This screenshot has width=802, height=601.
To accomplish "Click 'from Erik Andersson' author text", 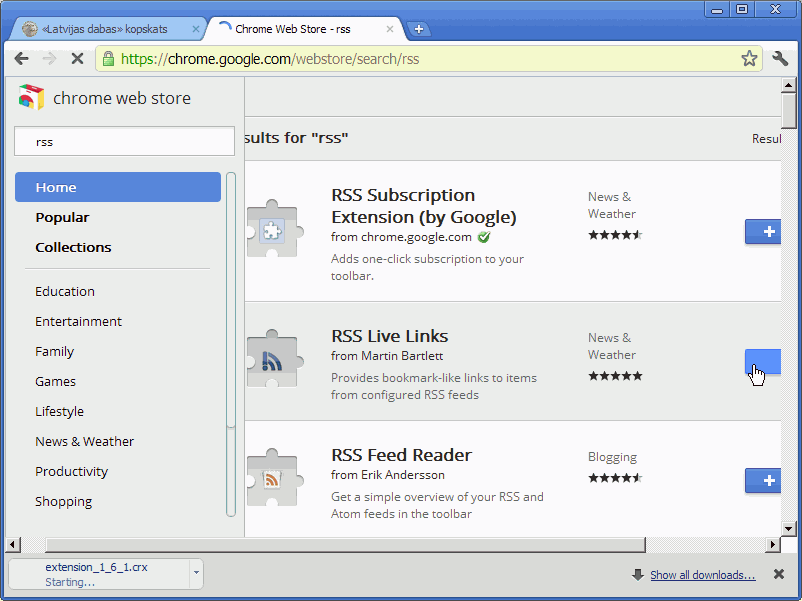I will [x=388, y=475].
